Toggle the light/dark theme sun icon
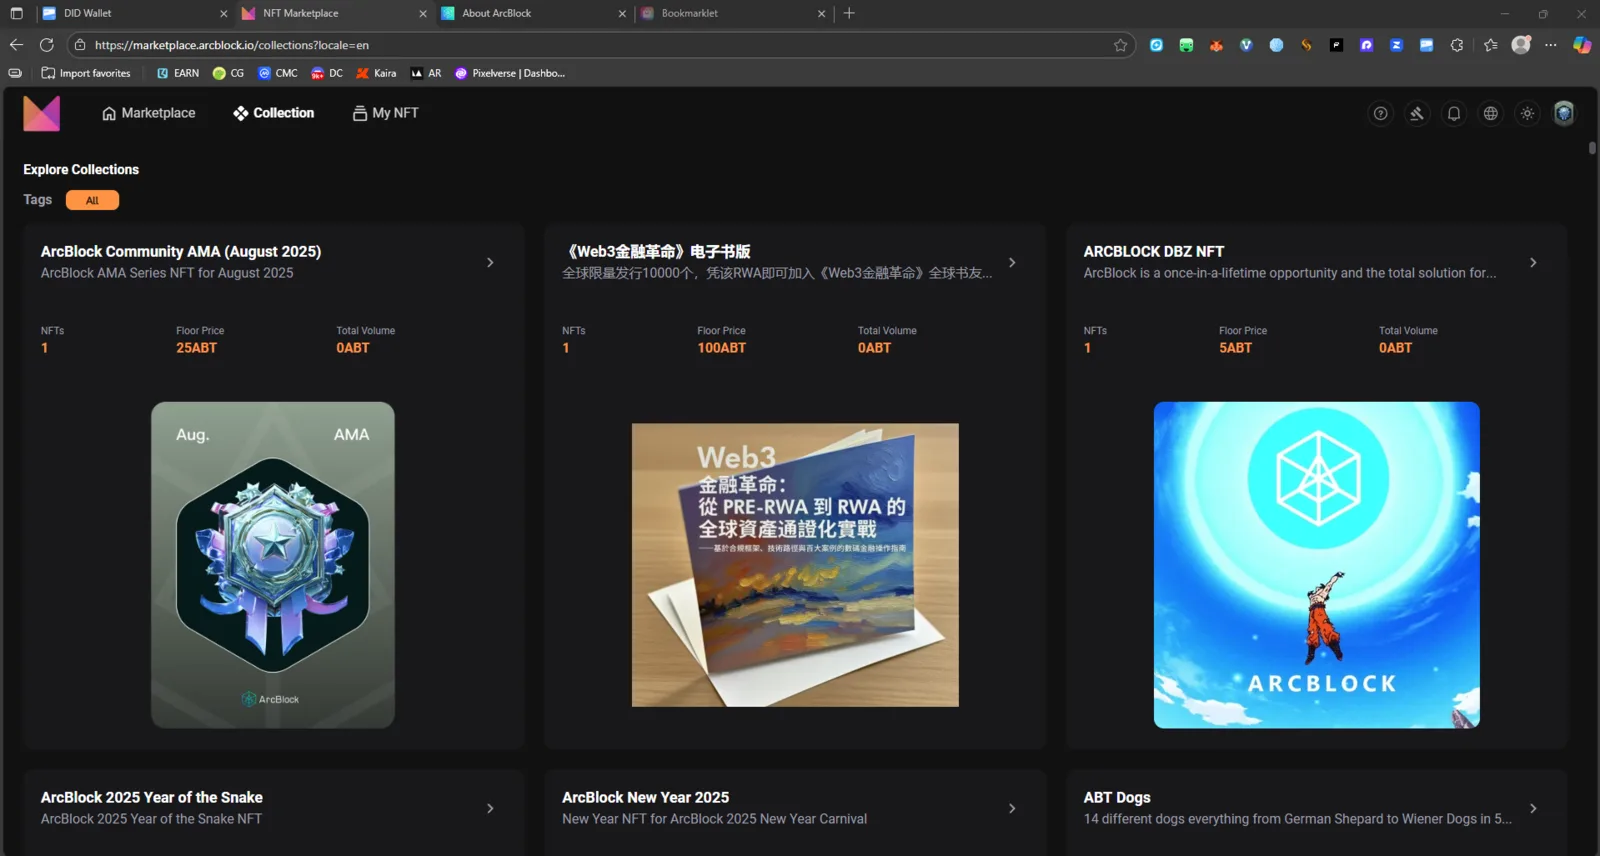 coord(1527,114)
